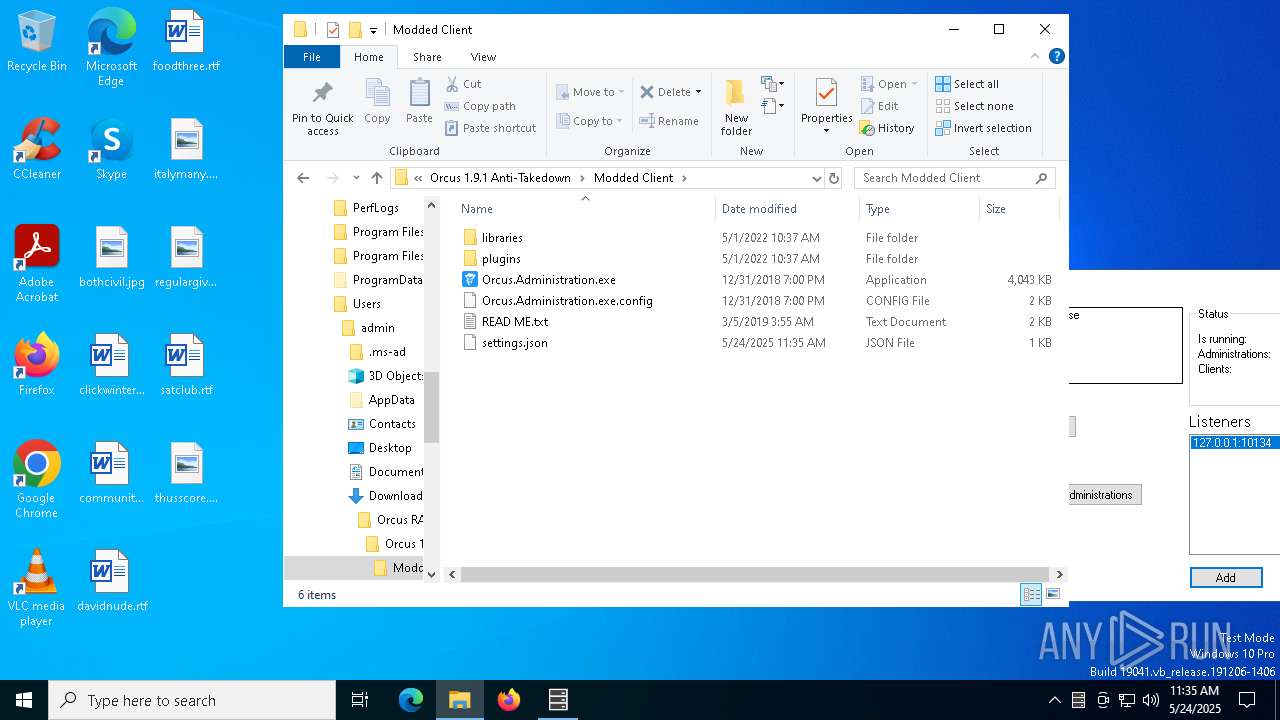Click Select all in ribbon
Image resolution: width=1280 pixels, height=720 pixels.
(x=967, y=84)
